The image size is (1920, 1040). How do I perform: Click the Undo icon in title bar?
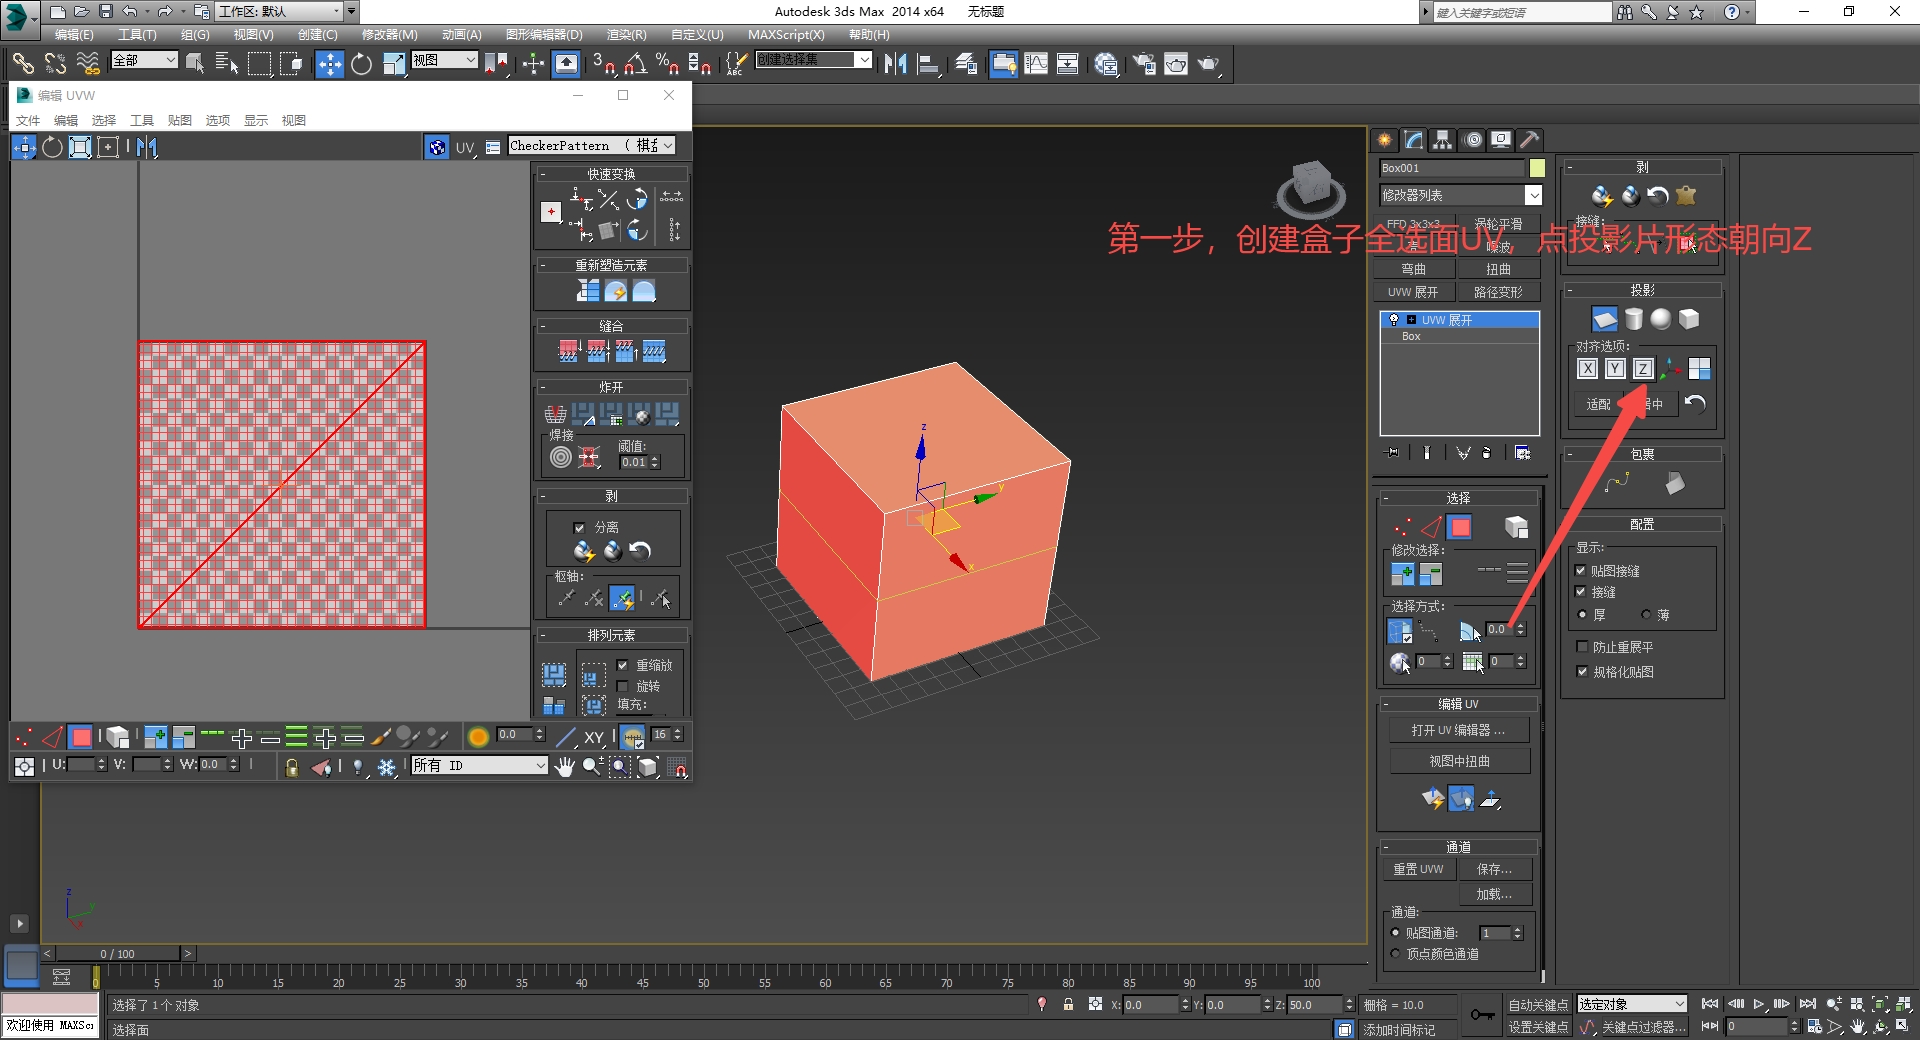pyautogui.click(x=130, y=12)
